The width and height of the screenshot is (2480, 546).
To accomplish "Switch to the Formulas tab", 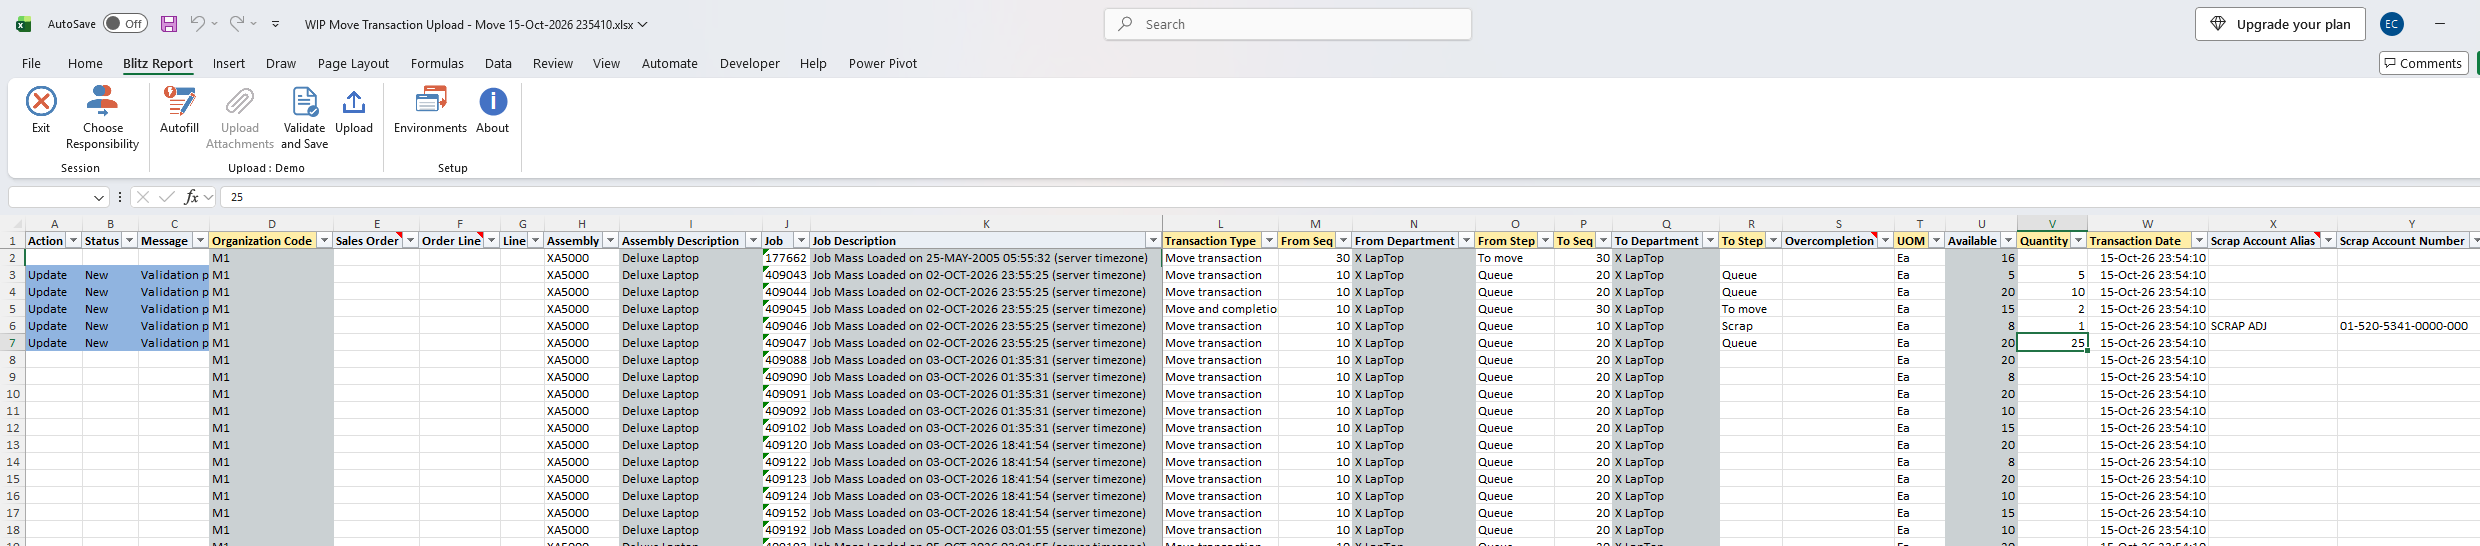I will pos(437,63).
